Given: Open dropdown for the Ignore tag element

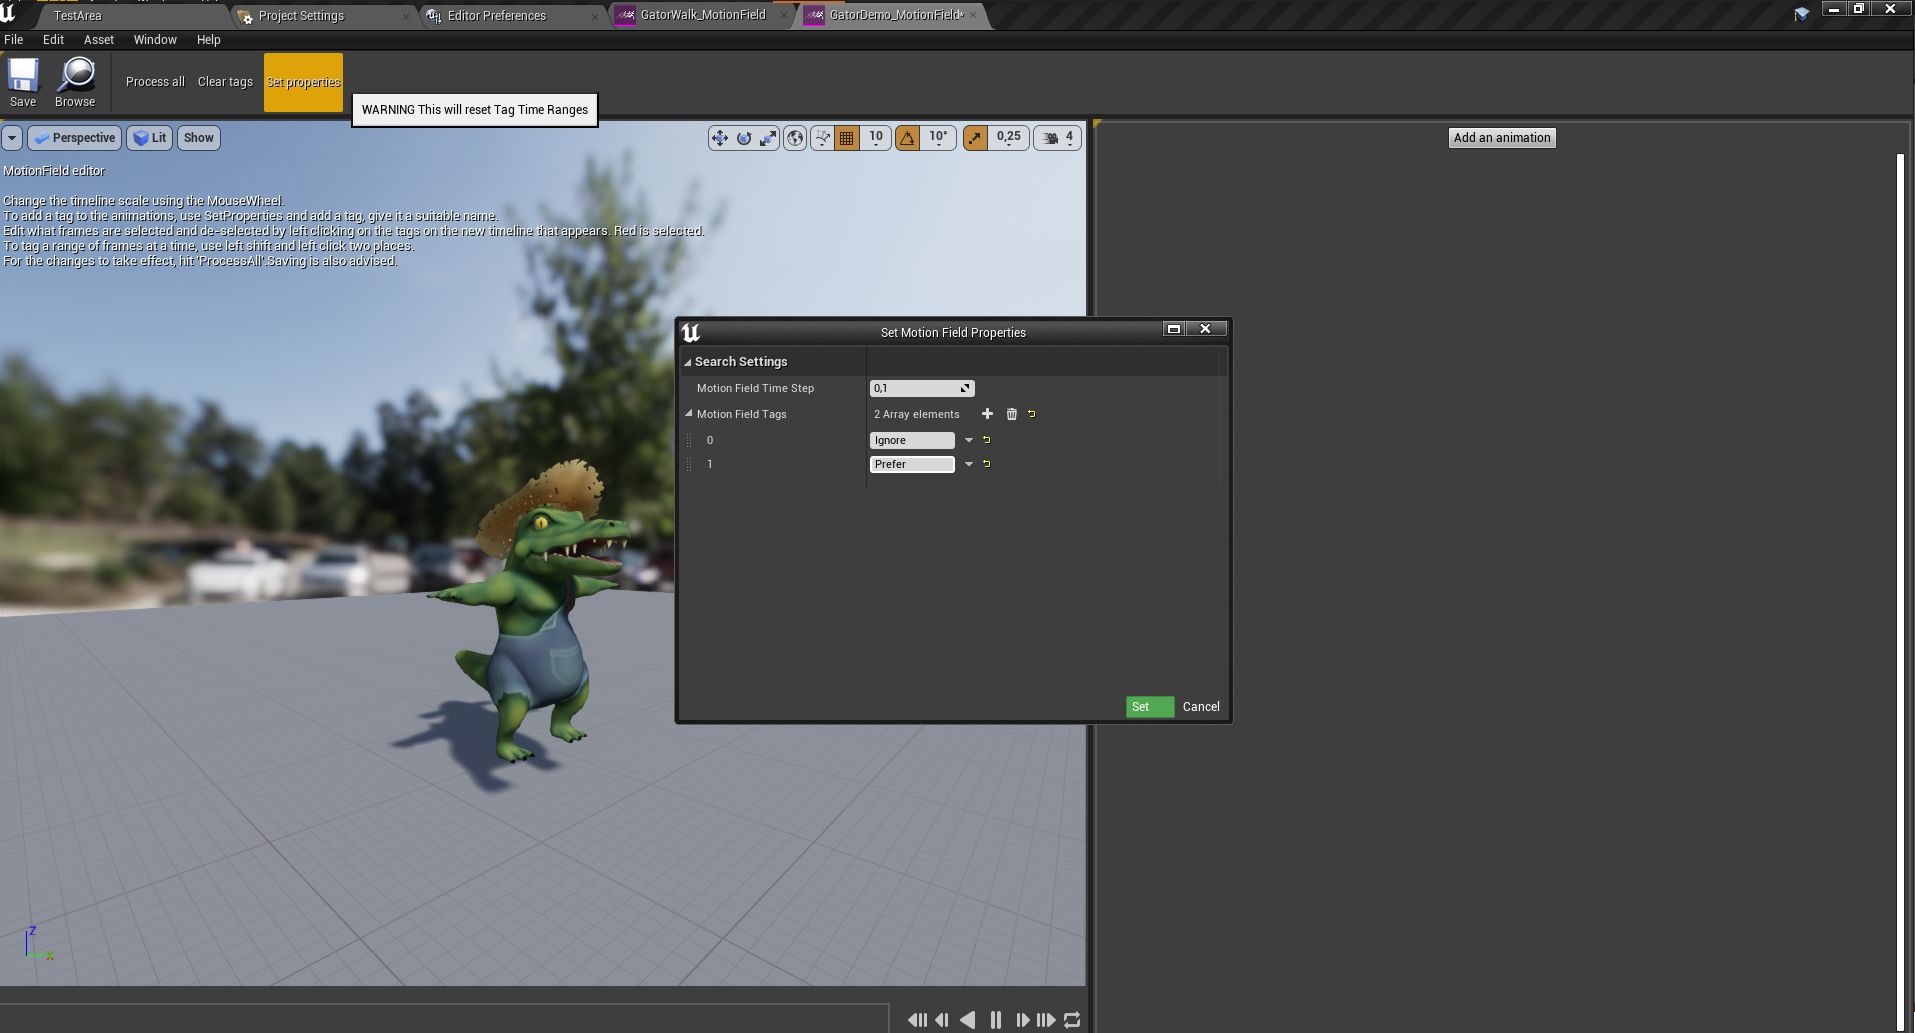Looking at the screenshot, I should (968, 440).
